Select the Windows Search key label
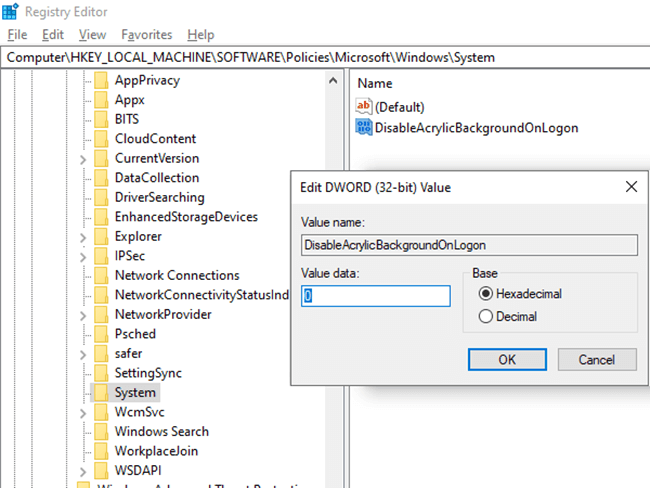This screenshot has width=650, height=488. click(162, 431)
